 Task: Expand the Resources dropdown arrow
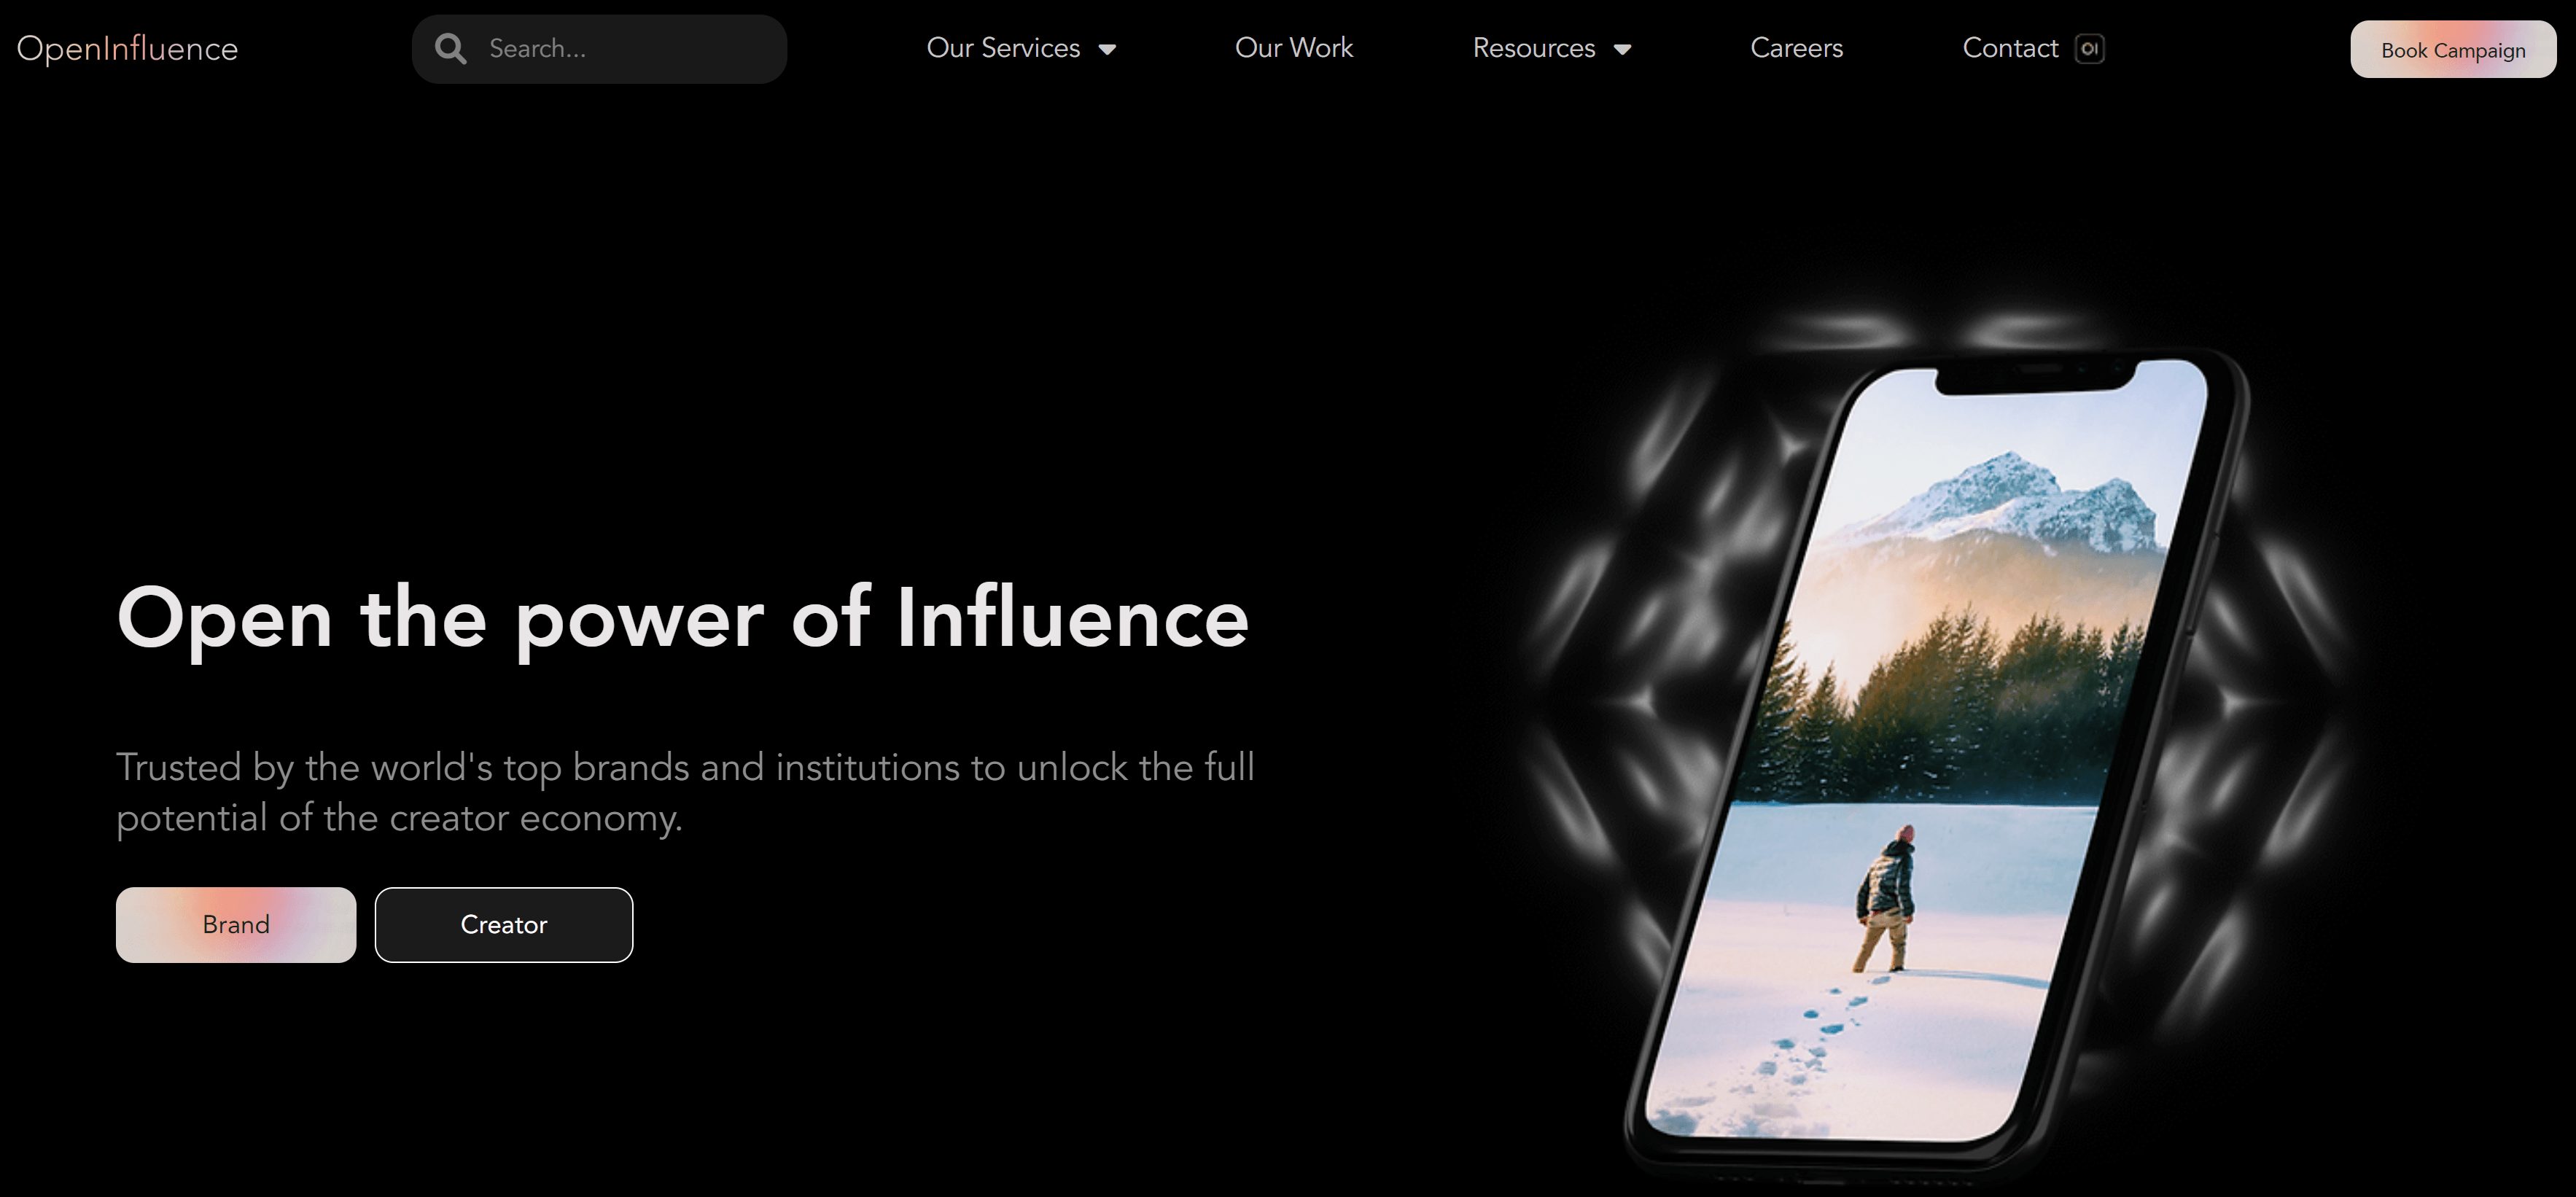(1622, 49)
